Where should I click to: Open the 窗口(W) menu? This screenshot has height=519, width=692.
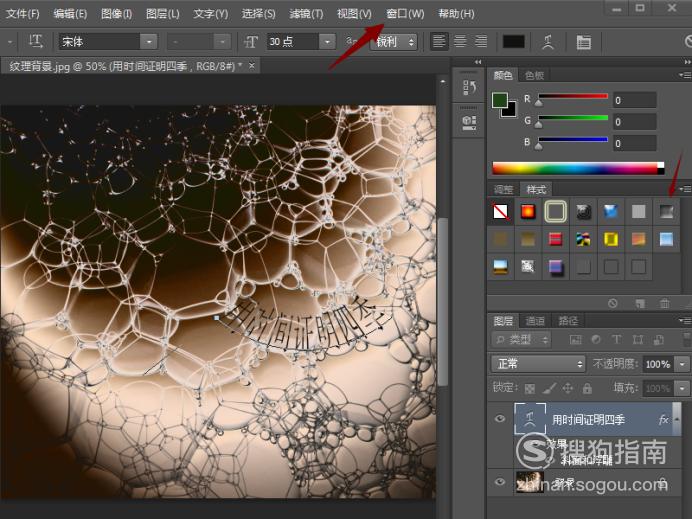click(x=405, y=14)
